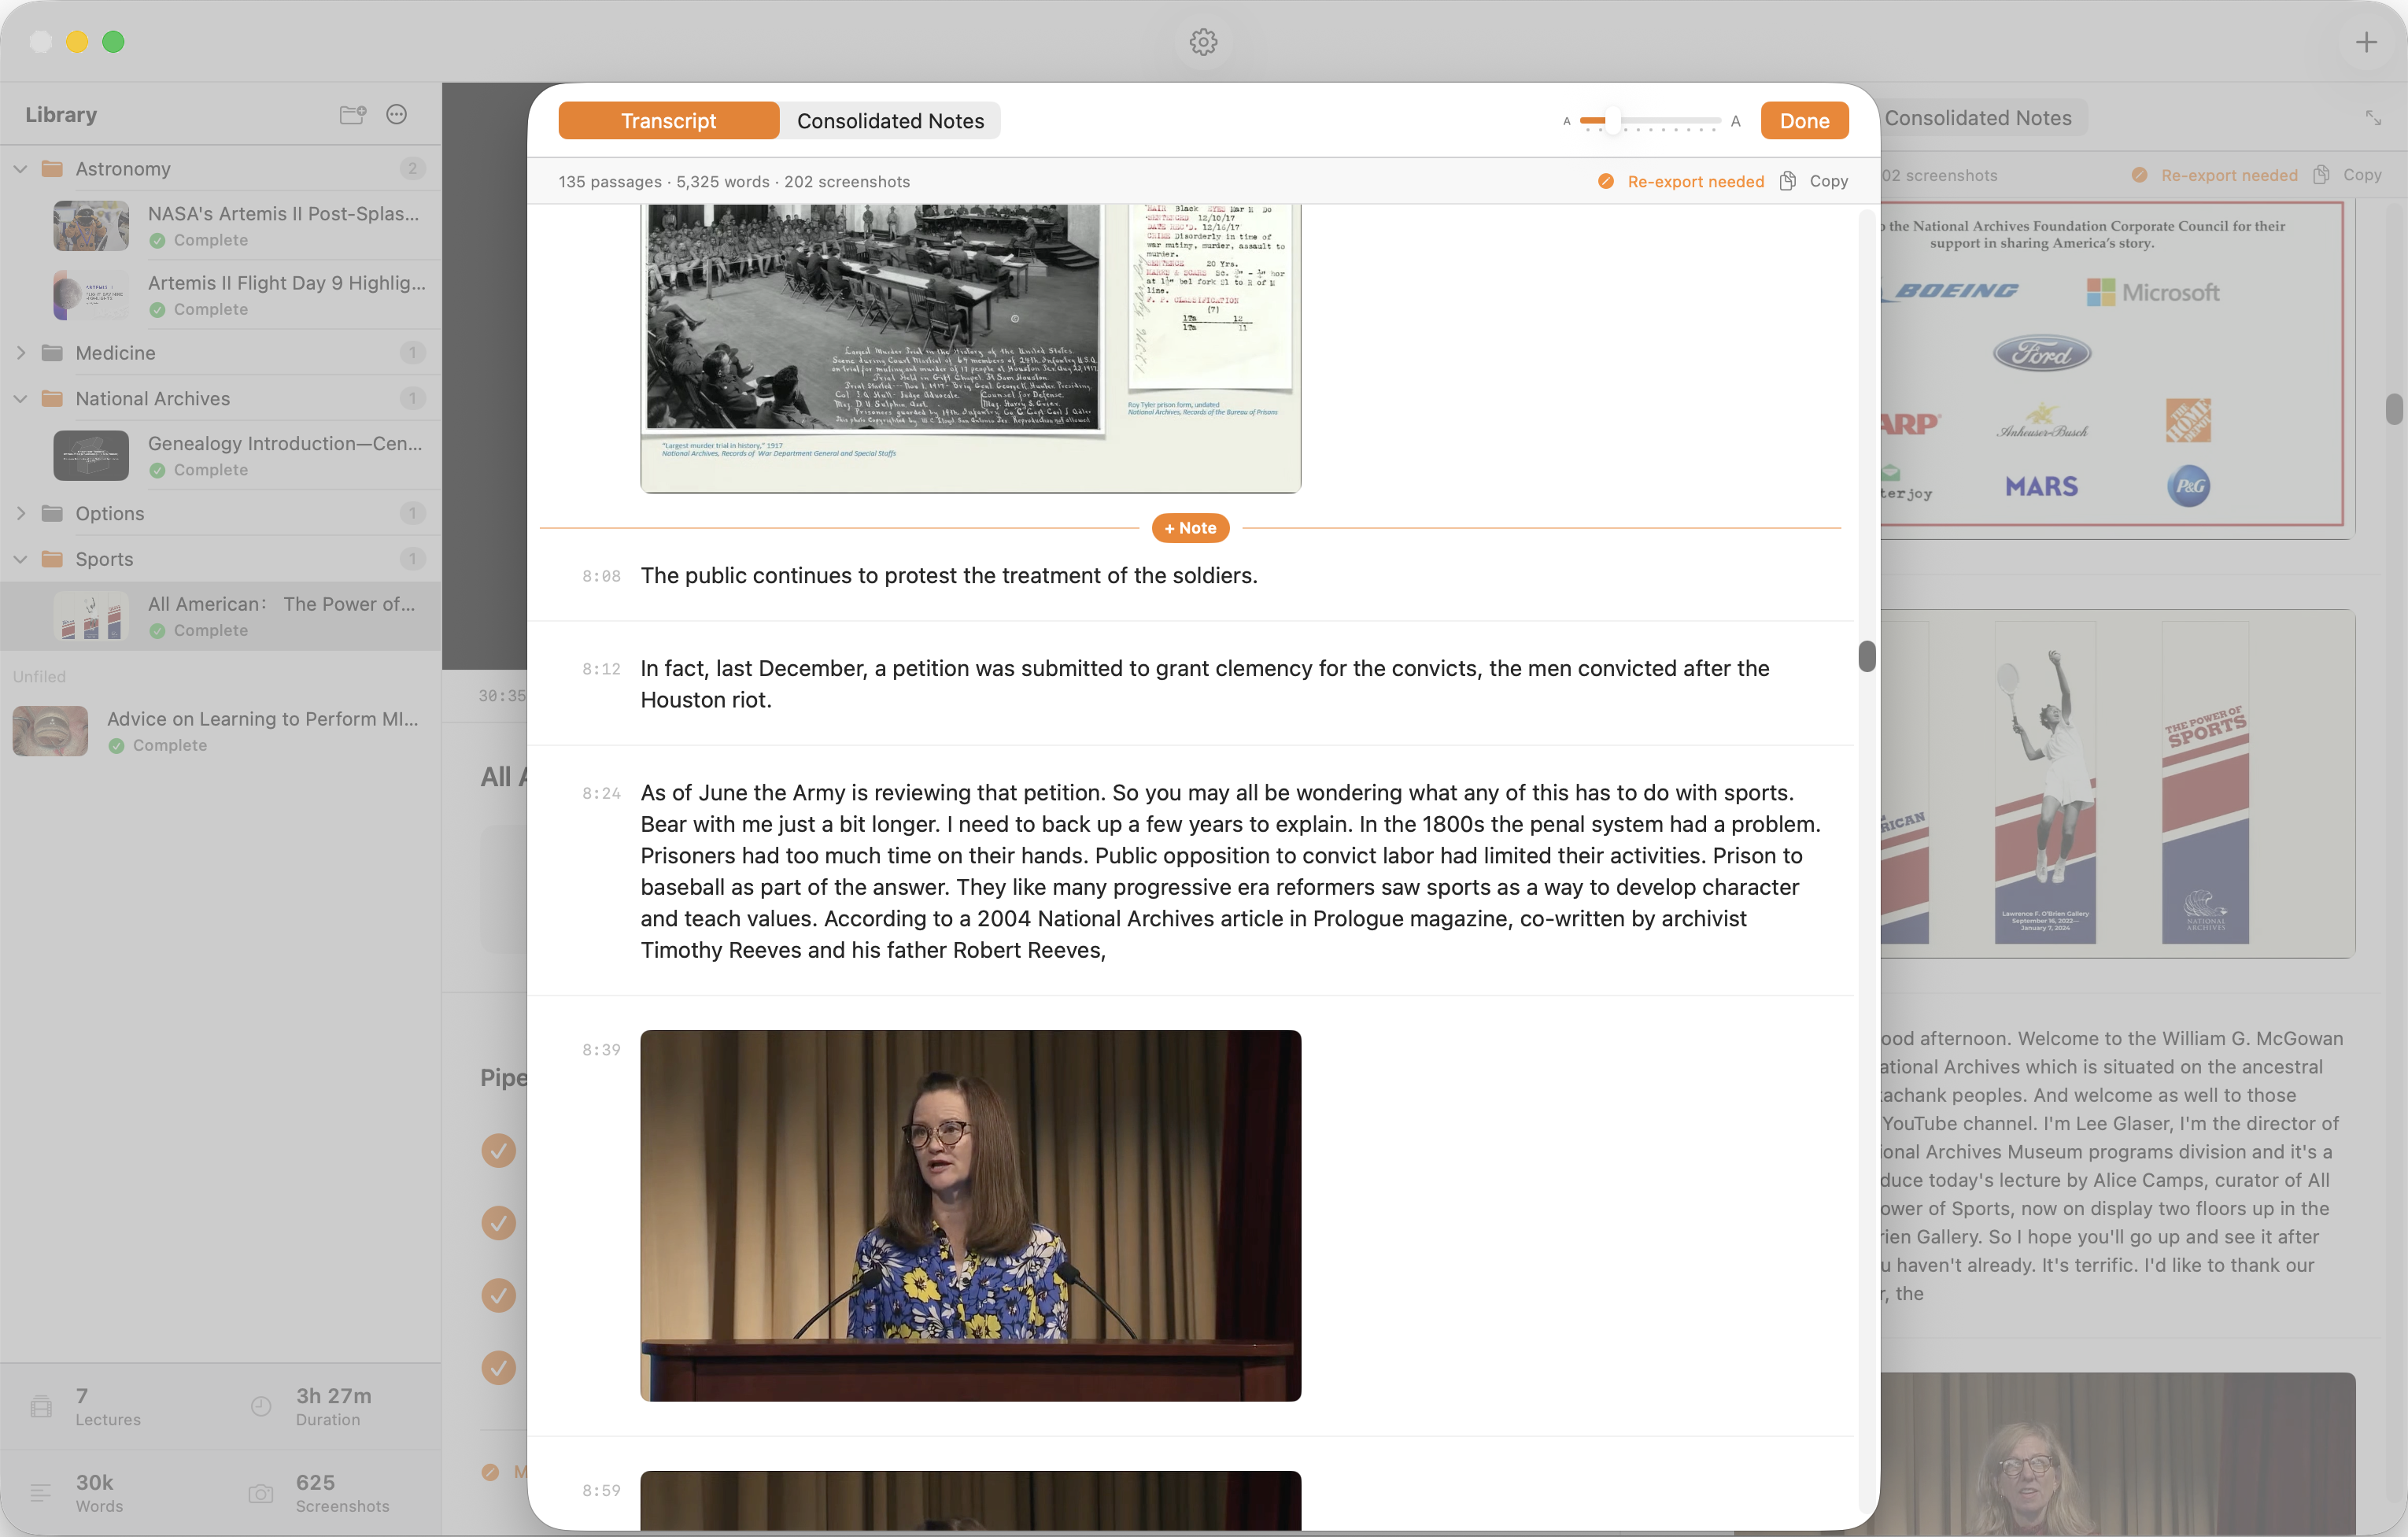
Task: Create a new folder in the Library
Action: pyautogui.click(x=352, y=114)
